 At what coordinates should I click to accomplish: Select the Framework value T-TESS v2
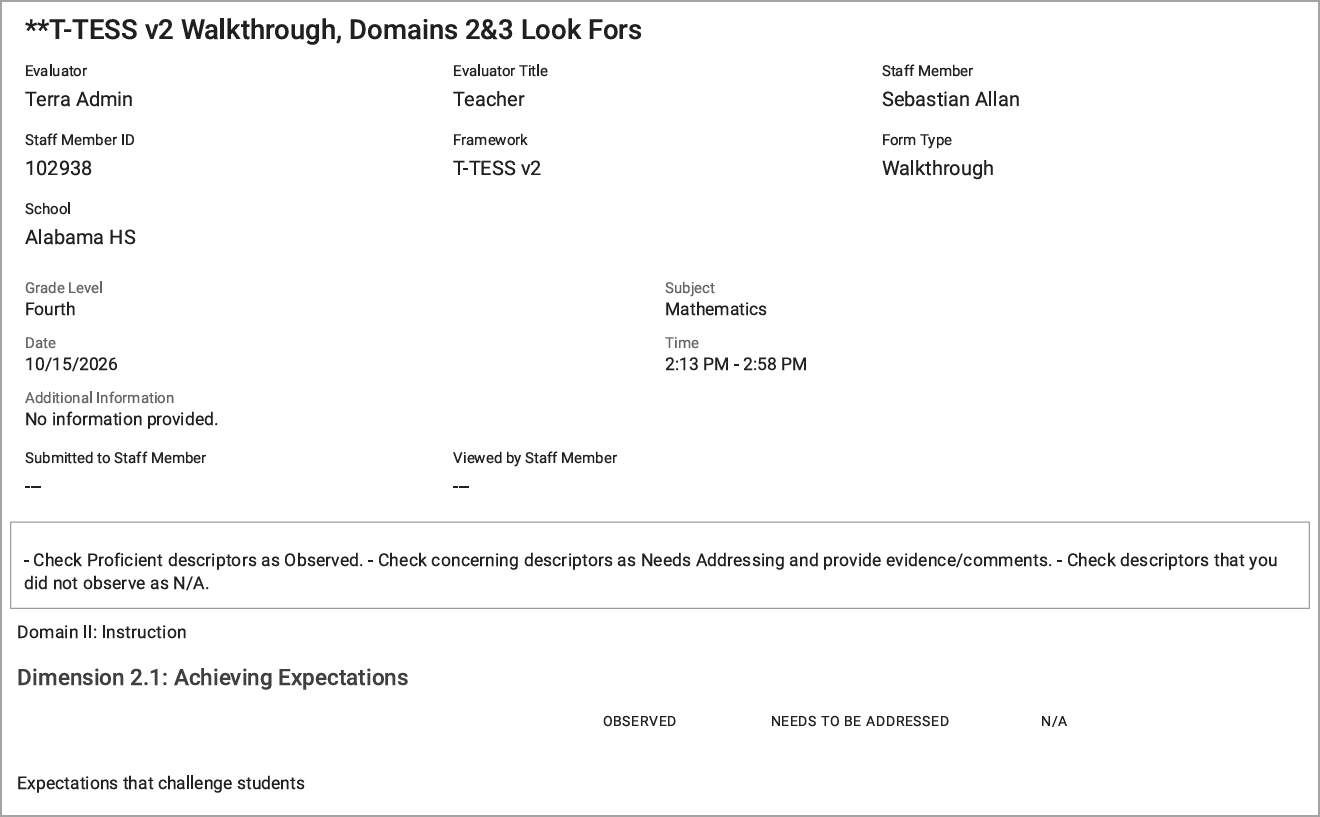coord(497,168)
